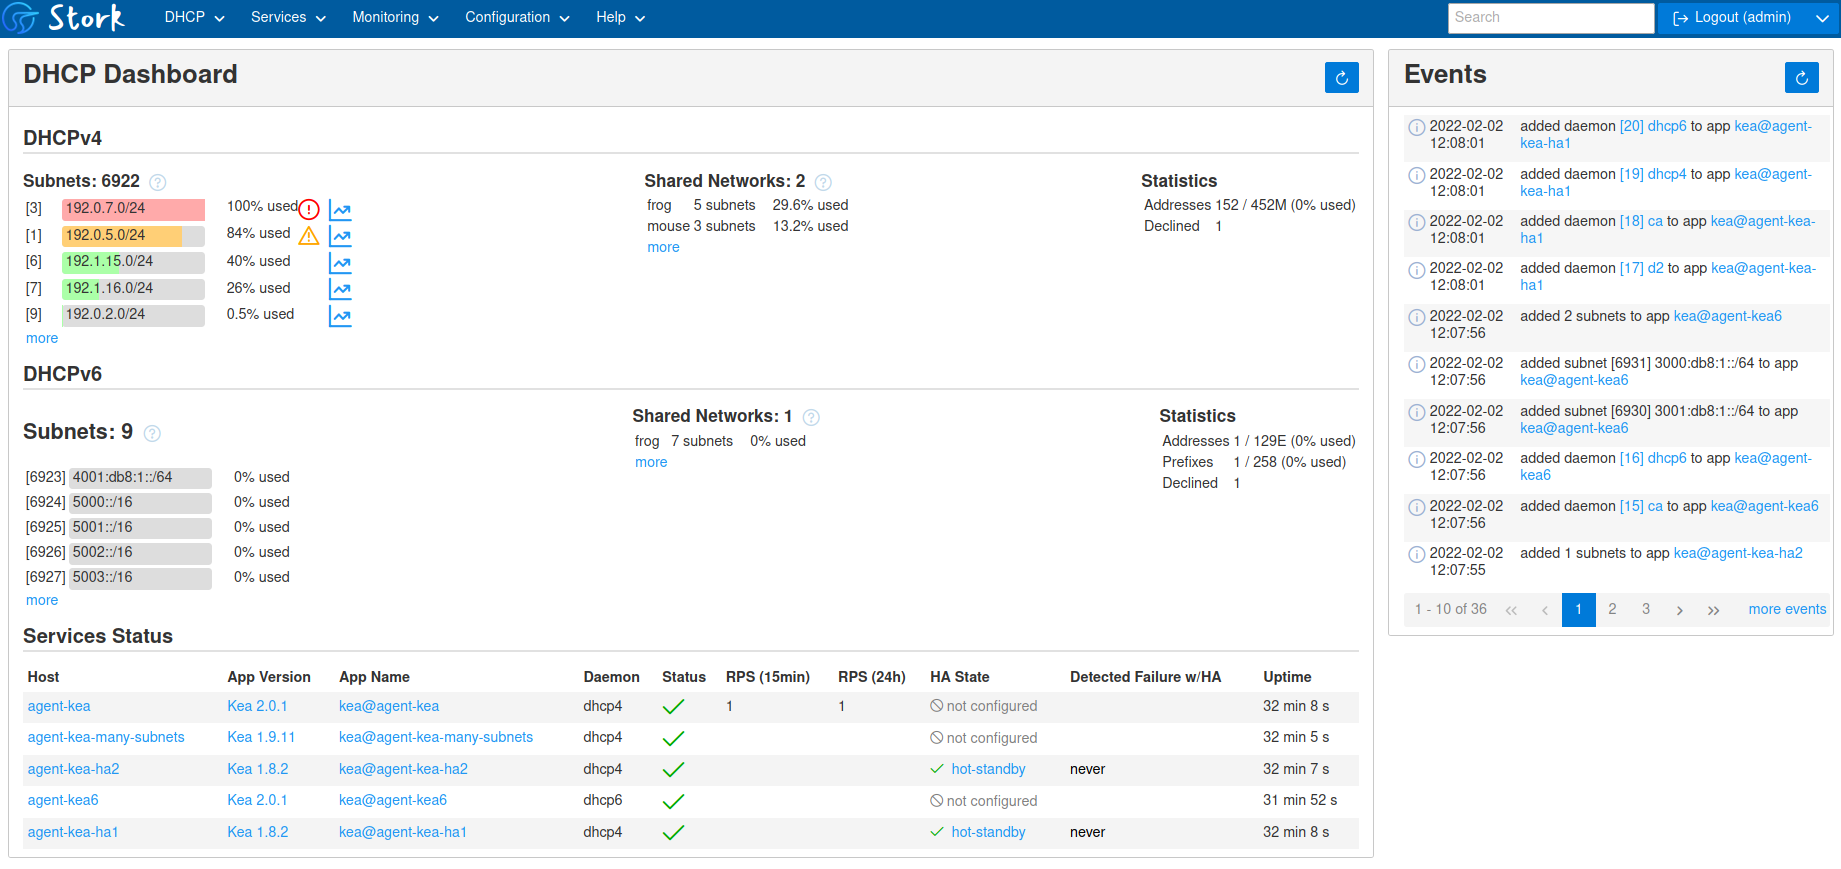Click the 84% used warning triangle
Image resolution: width=1841 pixels, height=869 pixels.
tap(309, 235)
